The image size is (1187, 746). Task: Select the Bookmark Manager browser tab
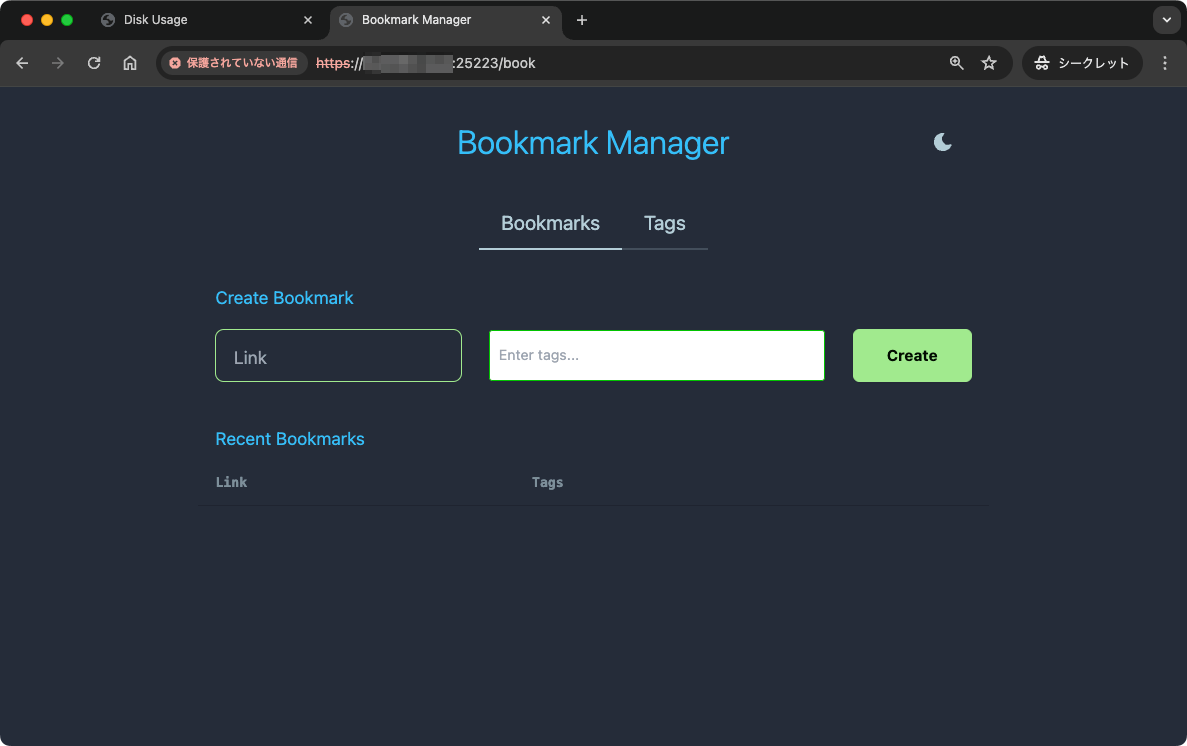click(x=445, y=20)
